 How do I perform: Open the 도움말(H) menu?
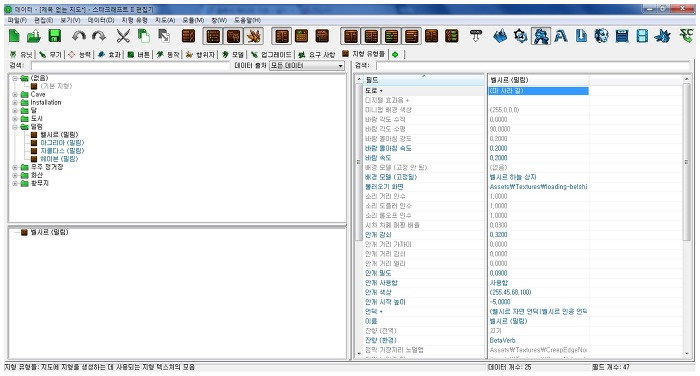click(x=247, y=20)
